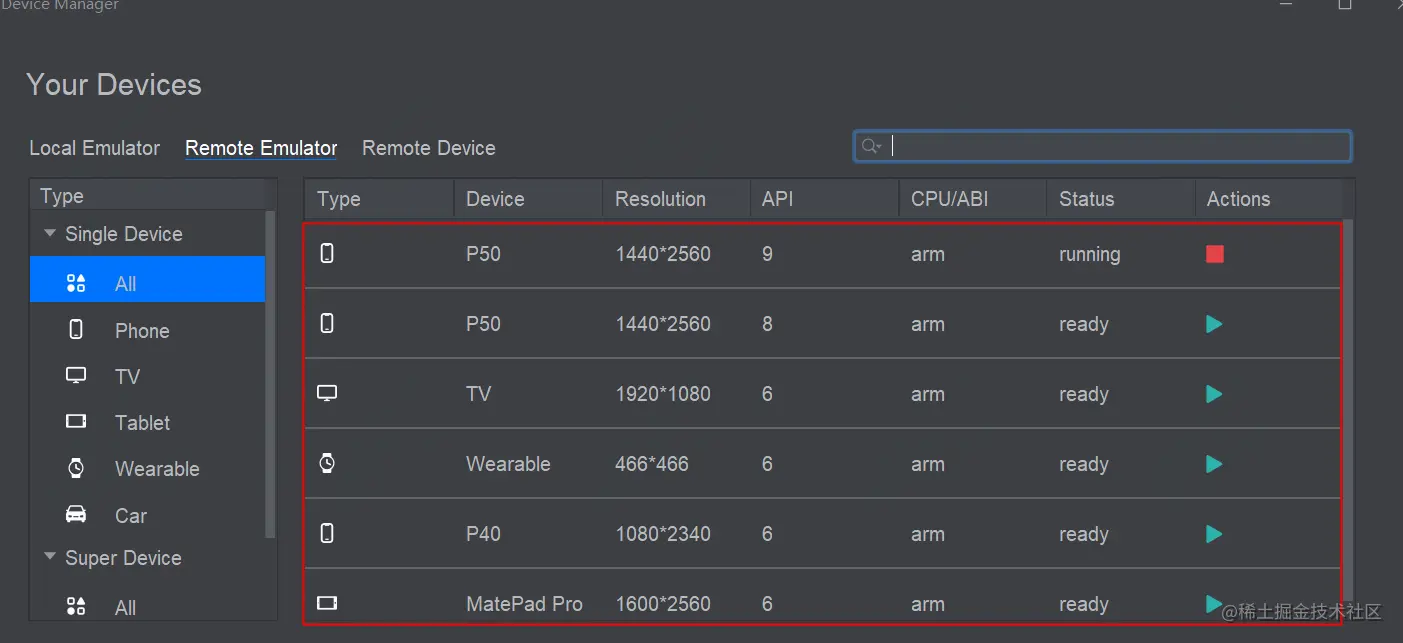Sort by the Type table column header
This screenshot has width=1403, height=643.
click(x=379, y=199)
